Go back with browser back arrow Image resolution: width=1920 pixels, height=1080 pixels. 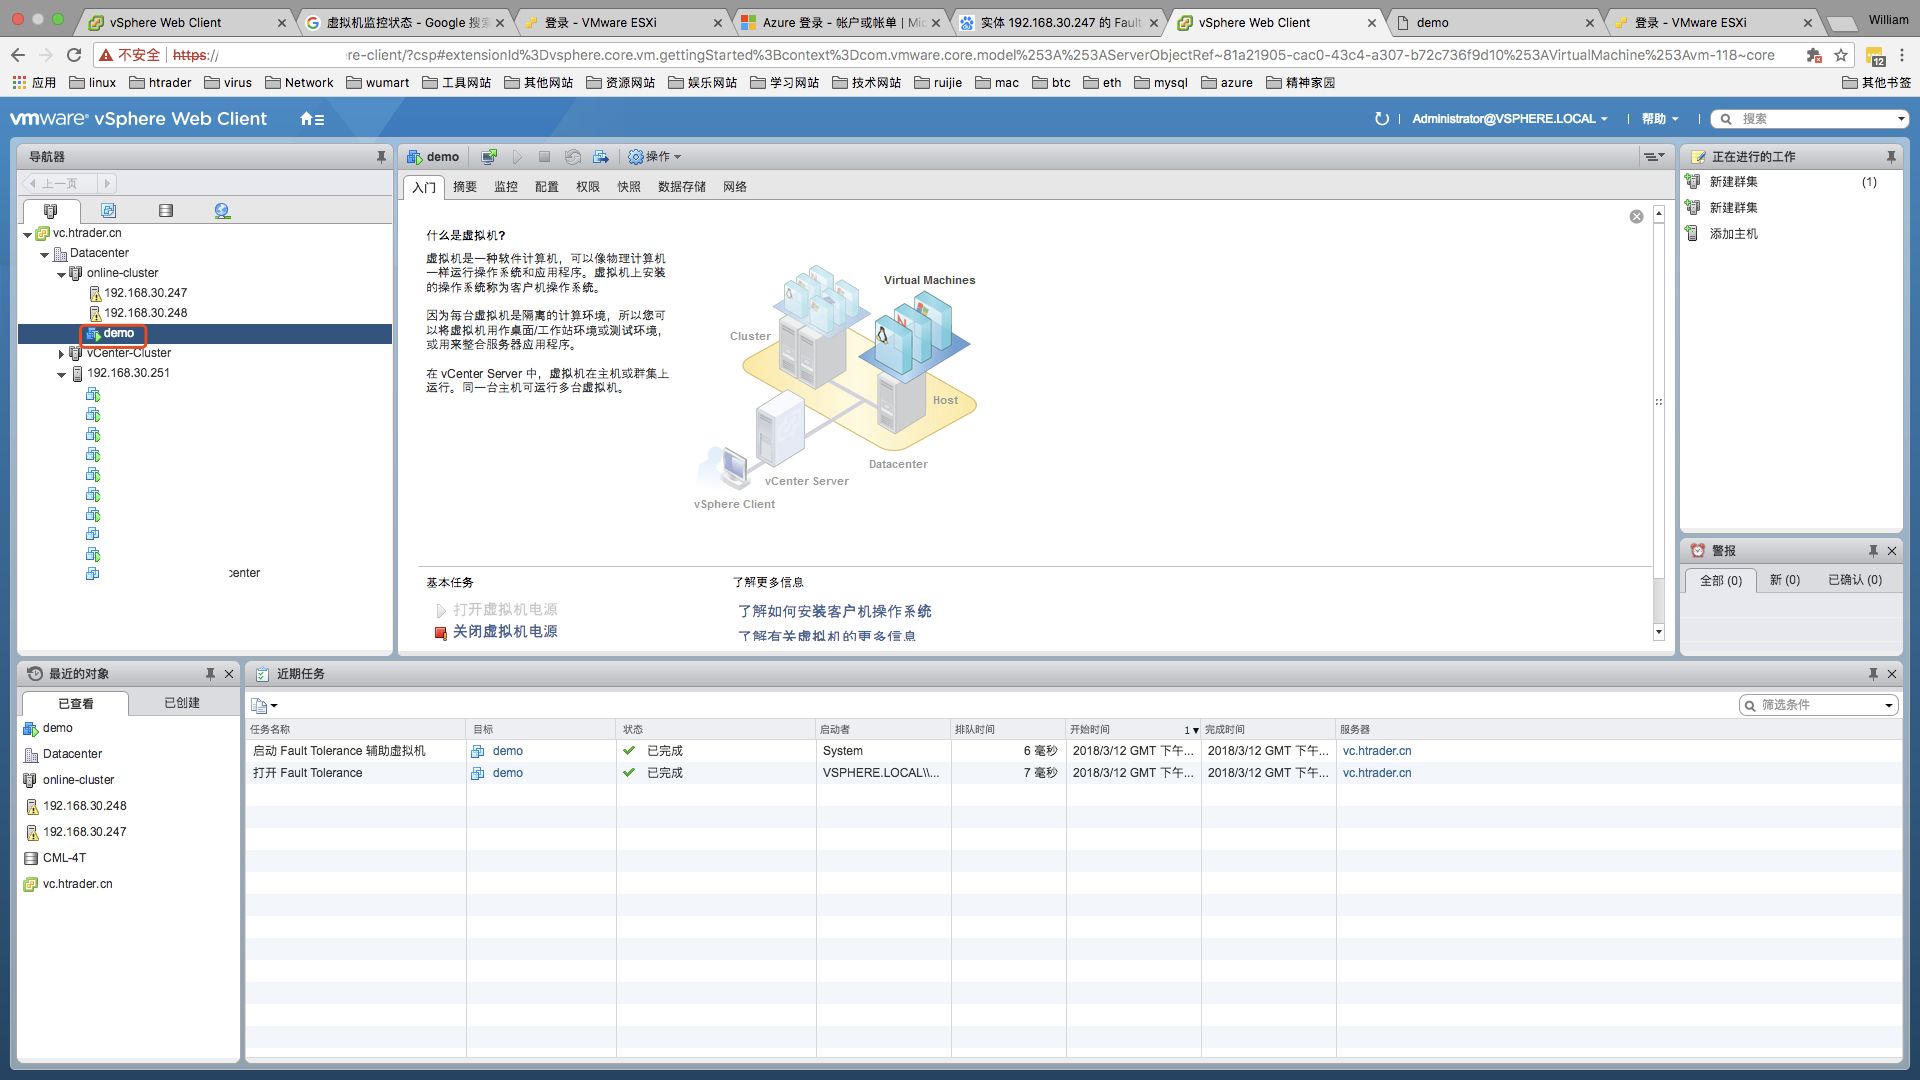[18, 55]
